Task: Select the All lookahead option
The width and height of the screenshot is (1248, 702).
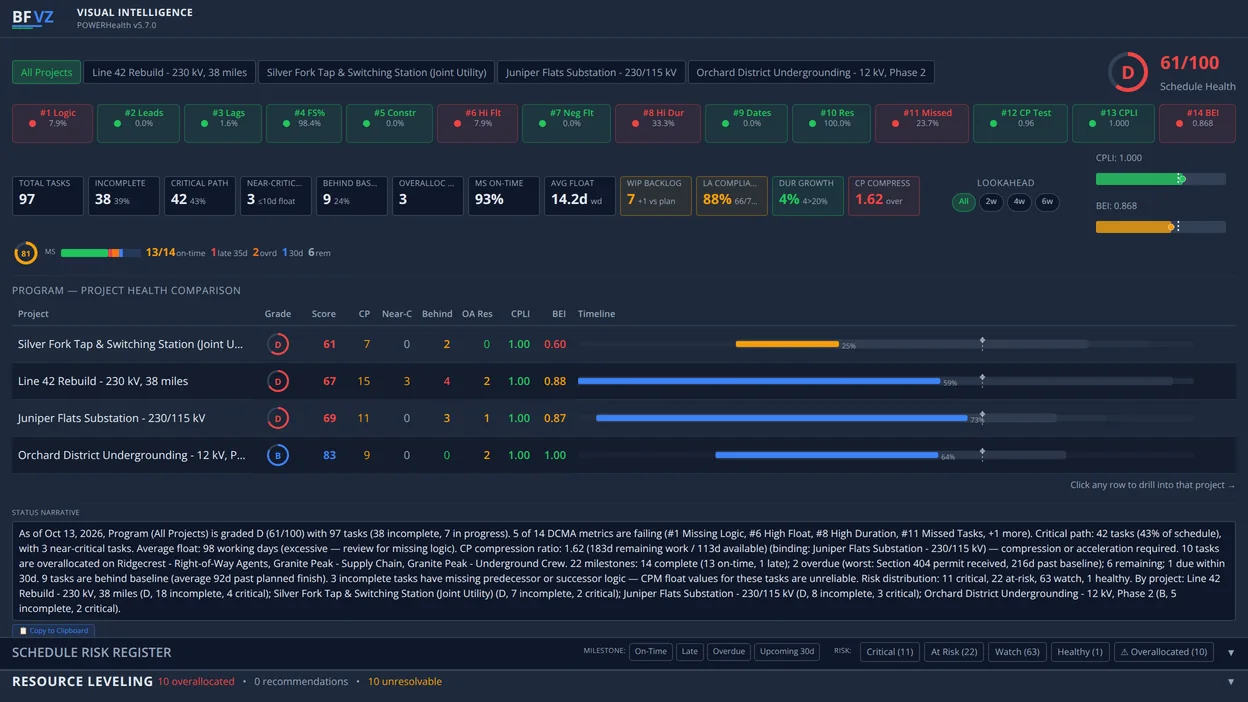Action: click(x=963, y=202)
